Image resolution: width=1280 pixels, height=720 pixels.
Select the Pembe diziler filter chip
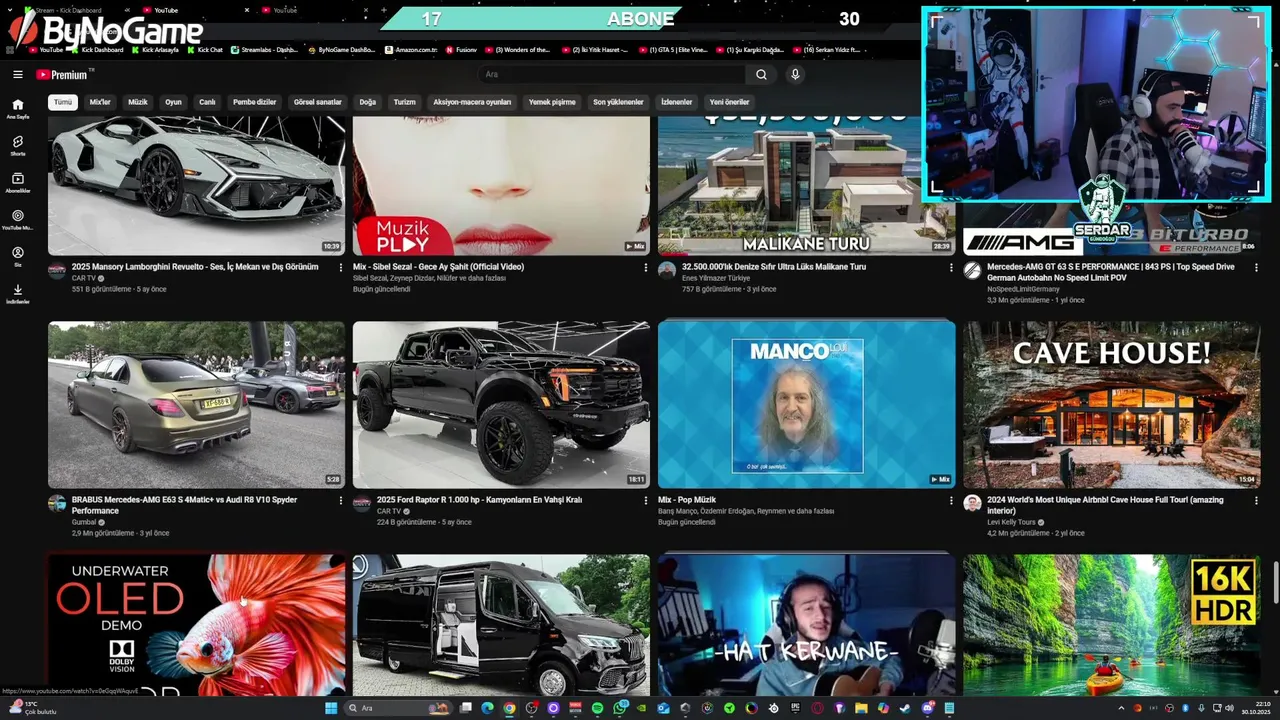pos(254,102)
